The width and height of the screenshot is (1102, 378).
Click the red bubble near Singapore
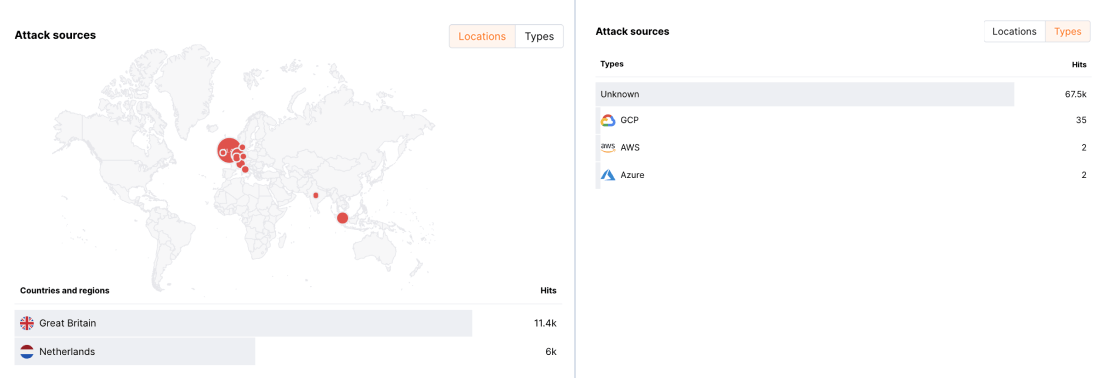coord(342,218)
